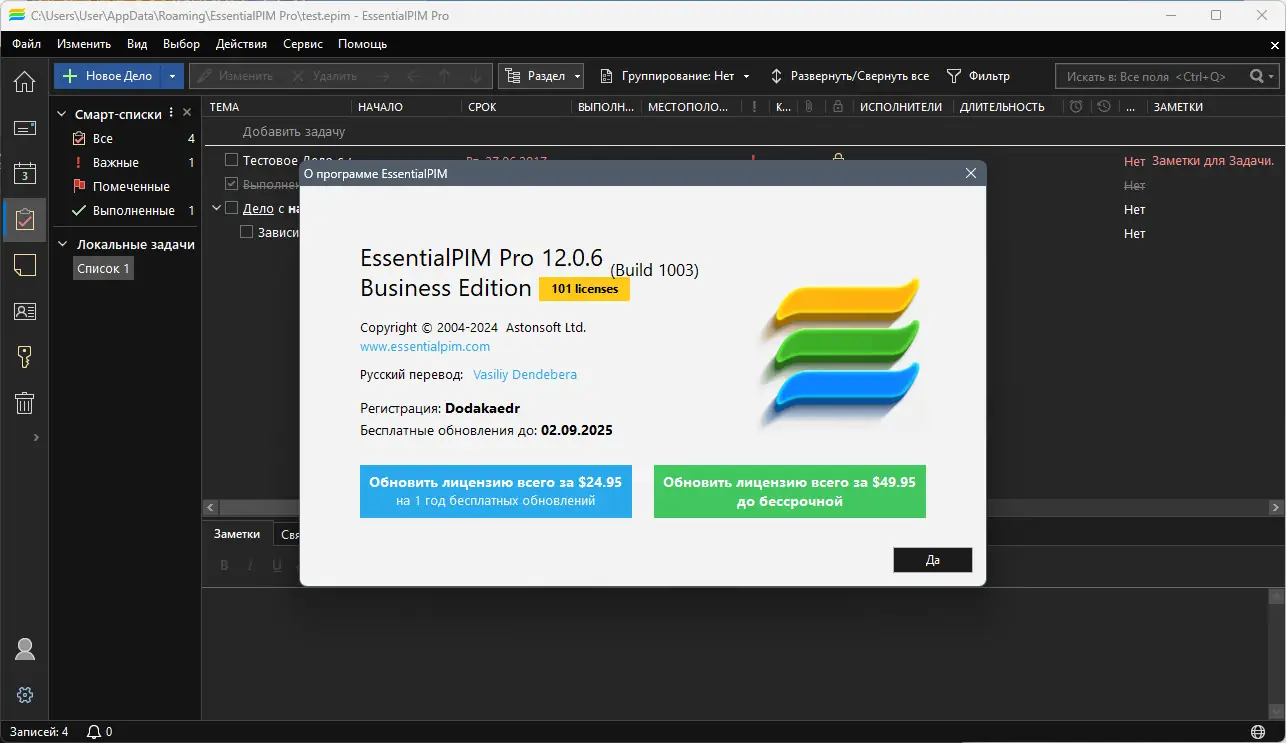The image size is (1286, 743).
Task: Click the globe icon in status bar
Action: (1258, 732)
